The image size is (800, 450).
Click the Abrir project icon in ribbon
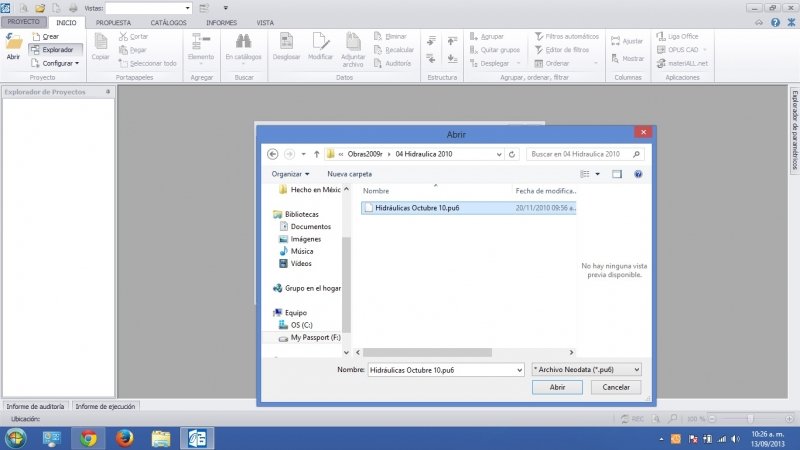click(13, 46)
